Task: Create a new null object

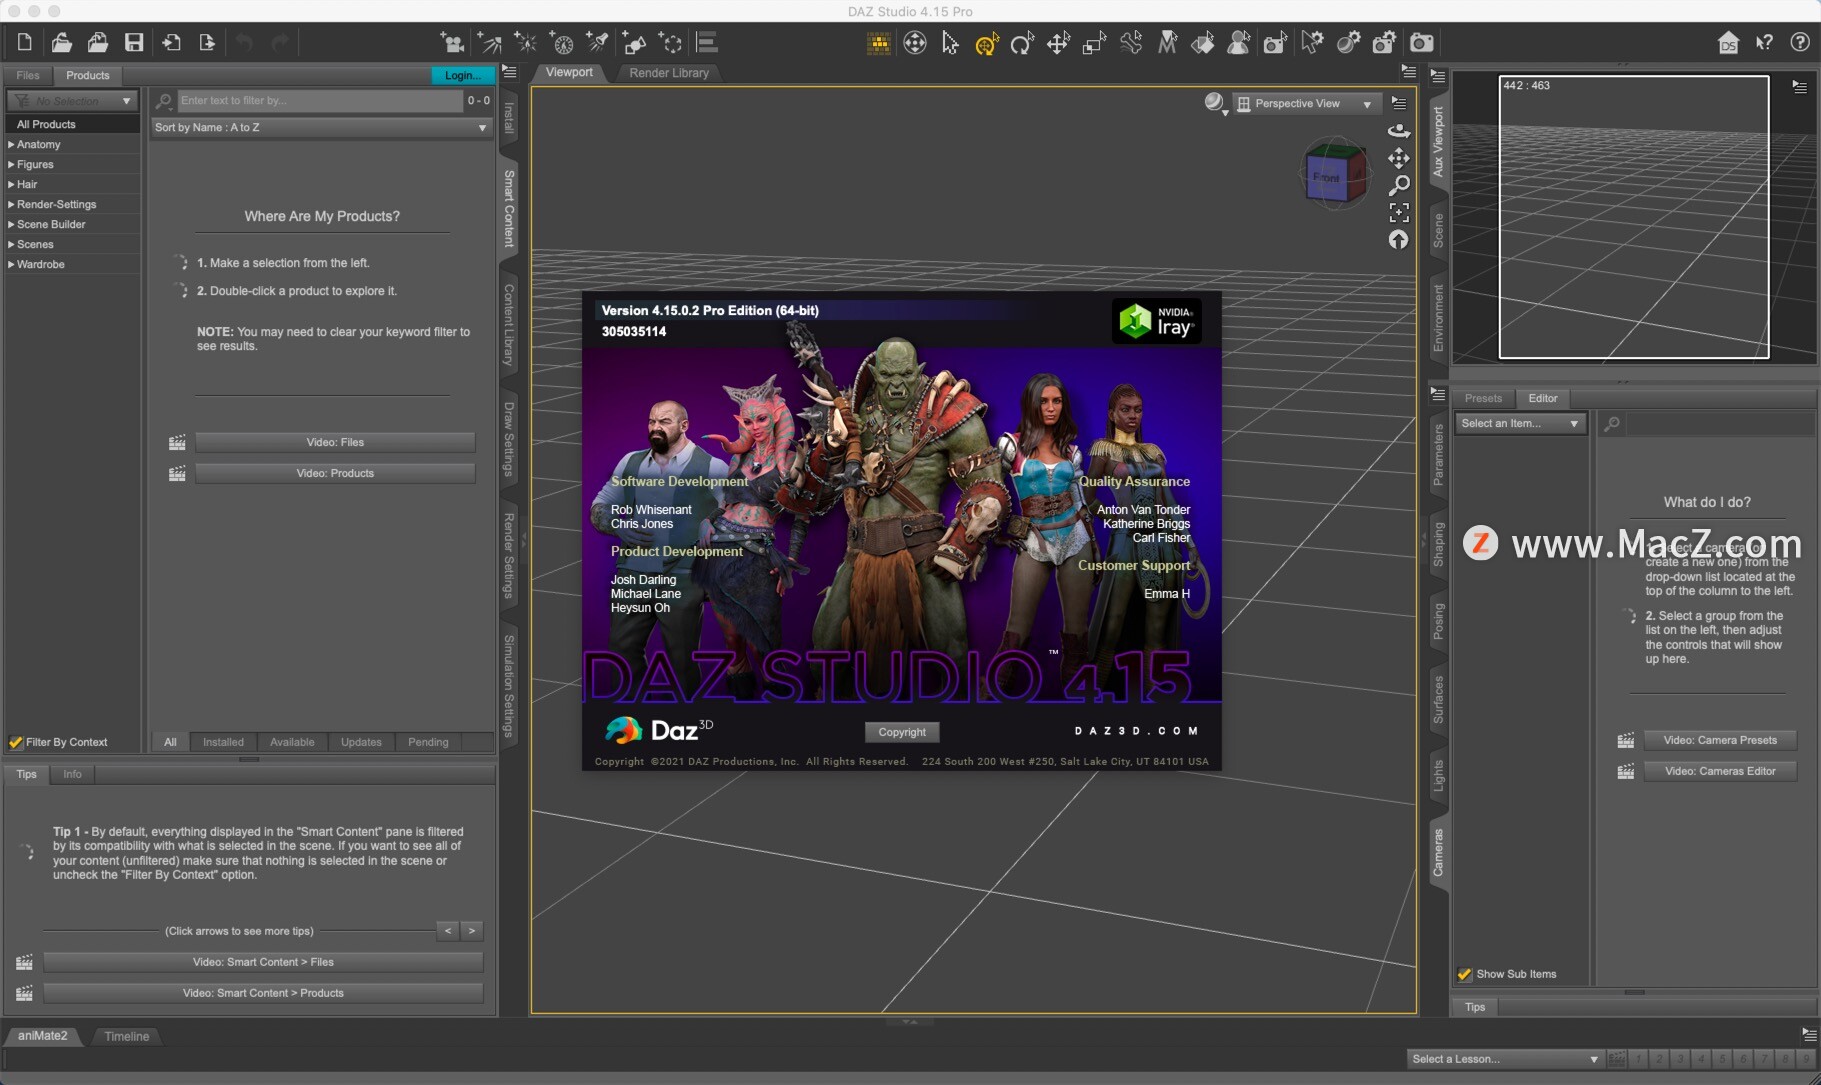Action: pos(671,42)
